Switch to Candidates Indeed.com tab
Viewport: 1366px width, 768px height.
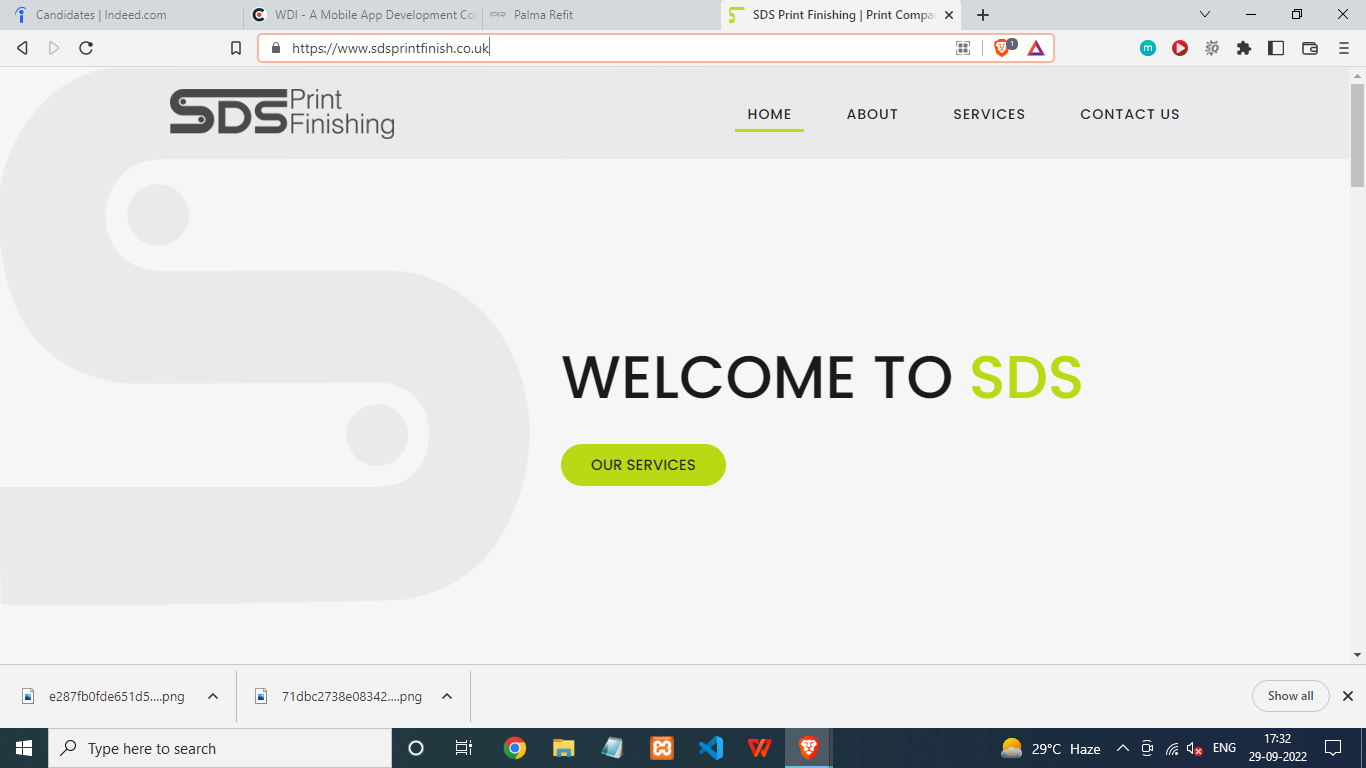120,15
